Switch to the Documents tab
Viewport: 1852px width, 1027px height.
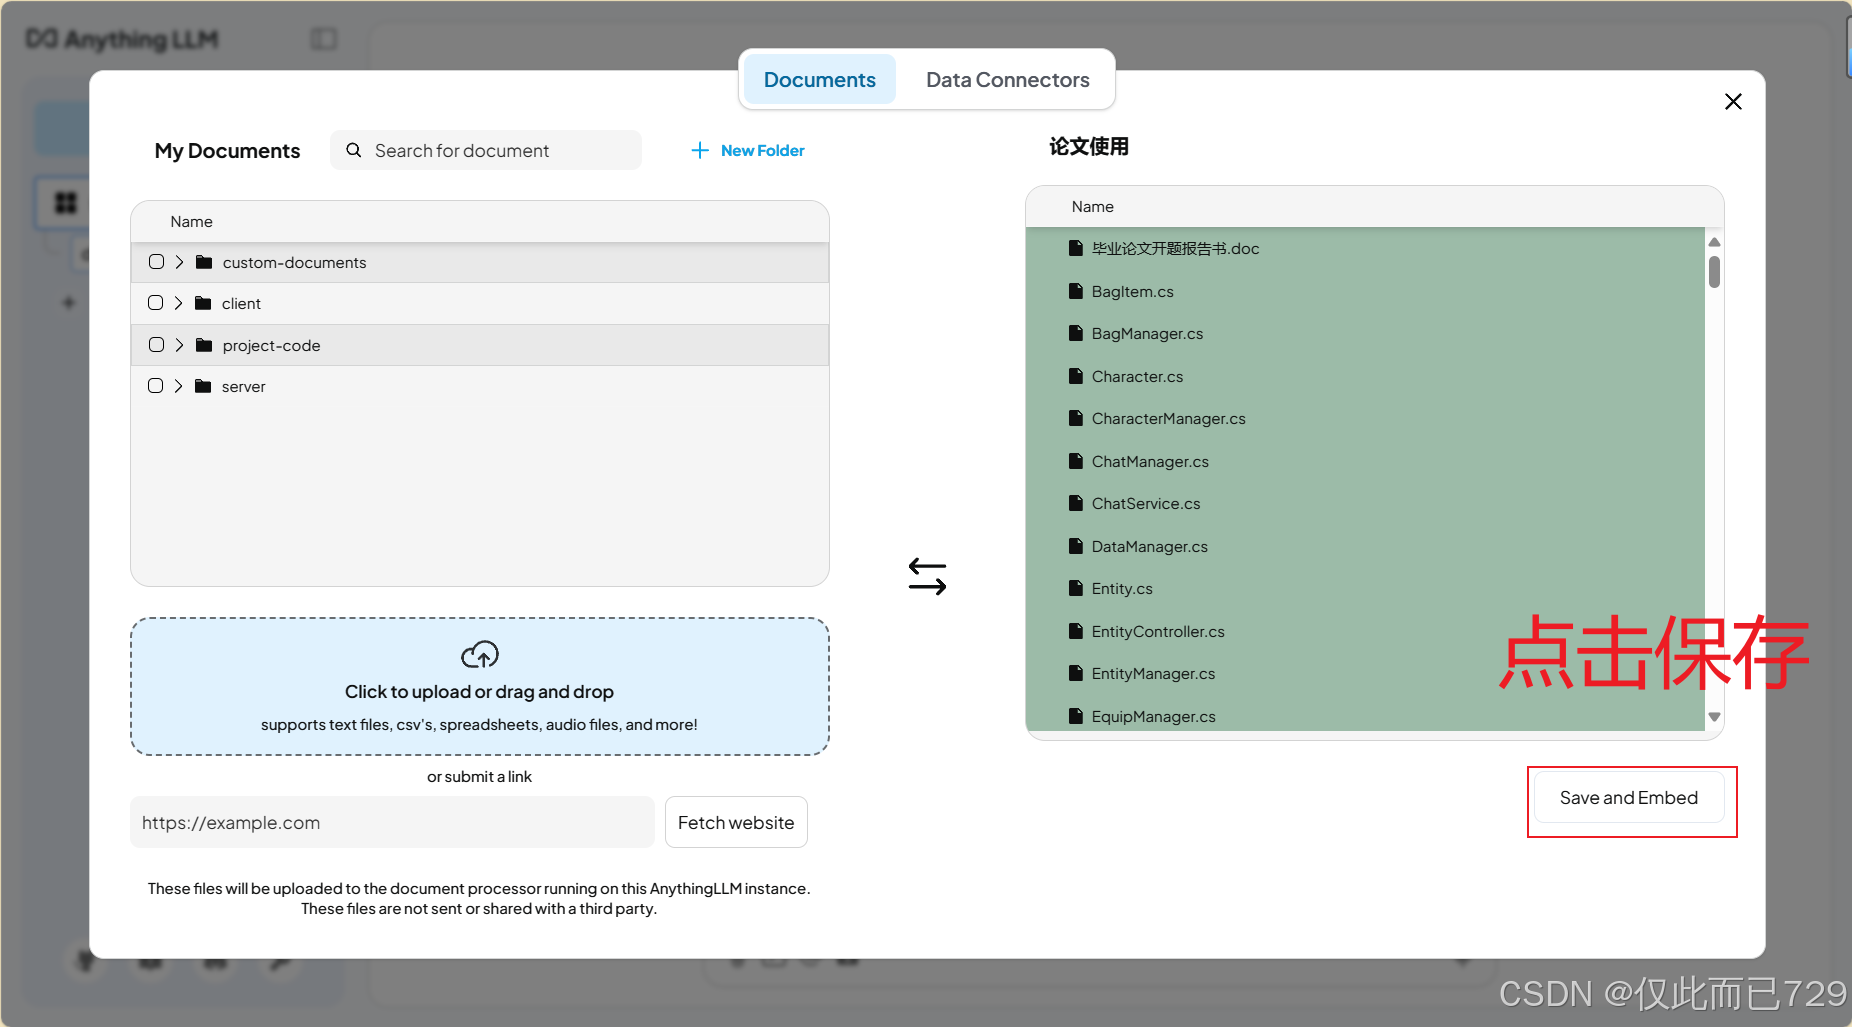pyautogui.click(x=819, y=80)
